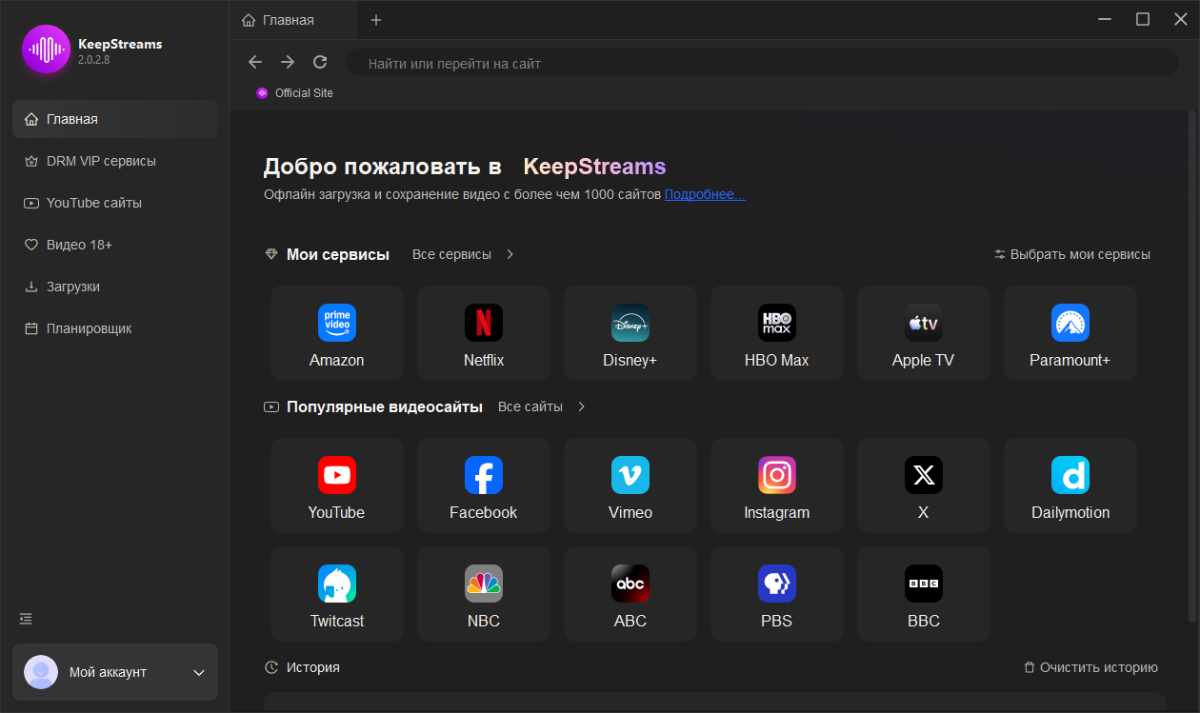Screen dimensions: 1200x713
Task: Open a new tab with plus icon
Action: pos(376,20)
